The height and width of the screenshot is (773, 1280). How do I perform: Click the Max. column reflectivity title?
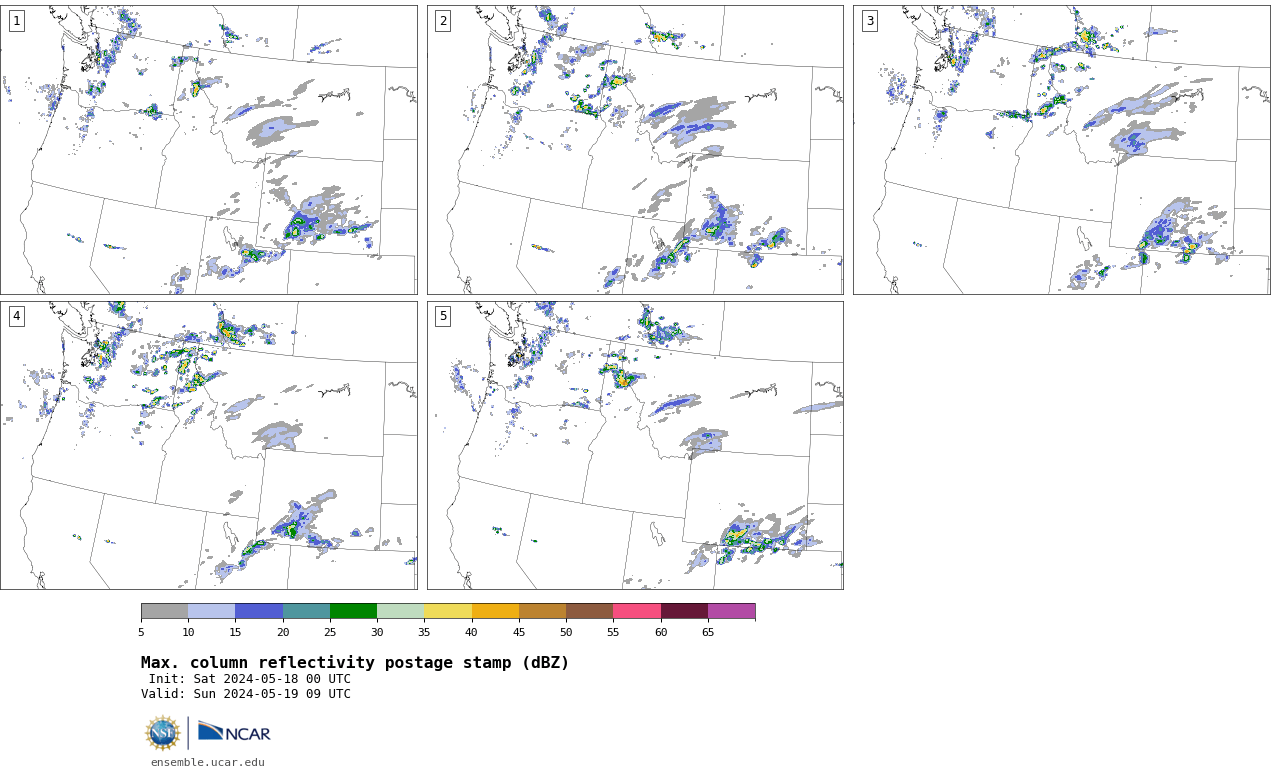355,663
